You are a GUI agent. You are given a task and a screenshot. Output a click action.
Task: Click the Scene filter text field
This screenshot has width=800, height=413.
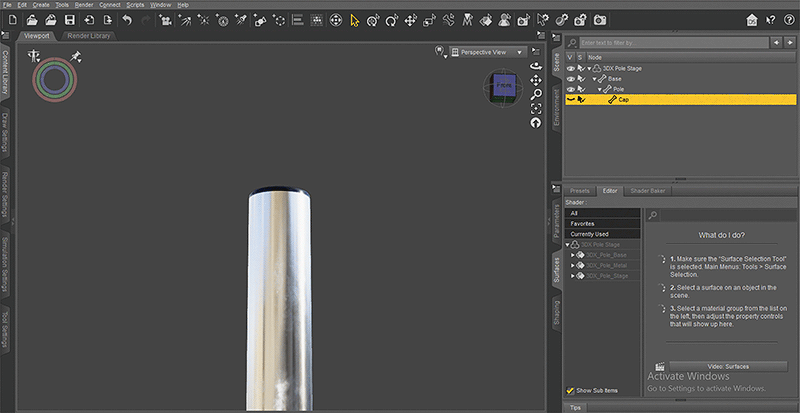673,42
